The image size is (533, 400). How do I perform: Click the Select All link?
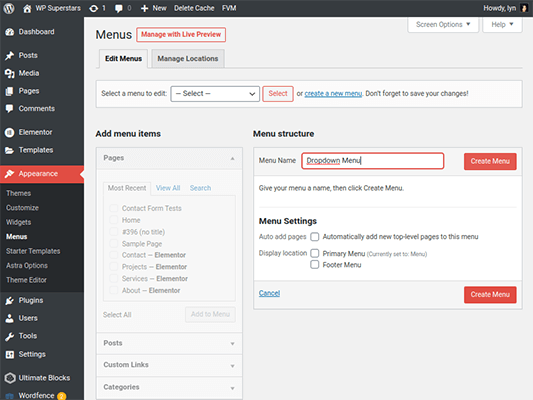pyautogui.click(x=117, y=315)
